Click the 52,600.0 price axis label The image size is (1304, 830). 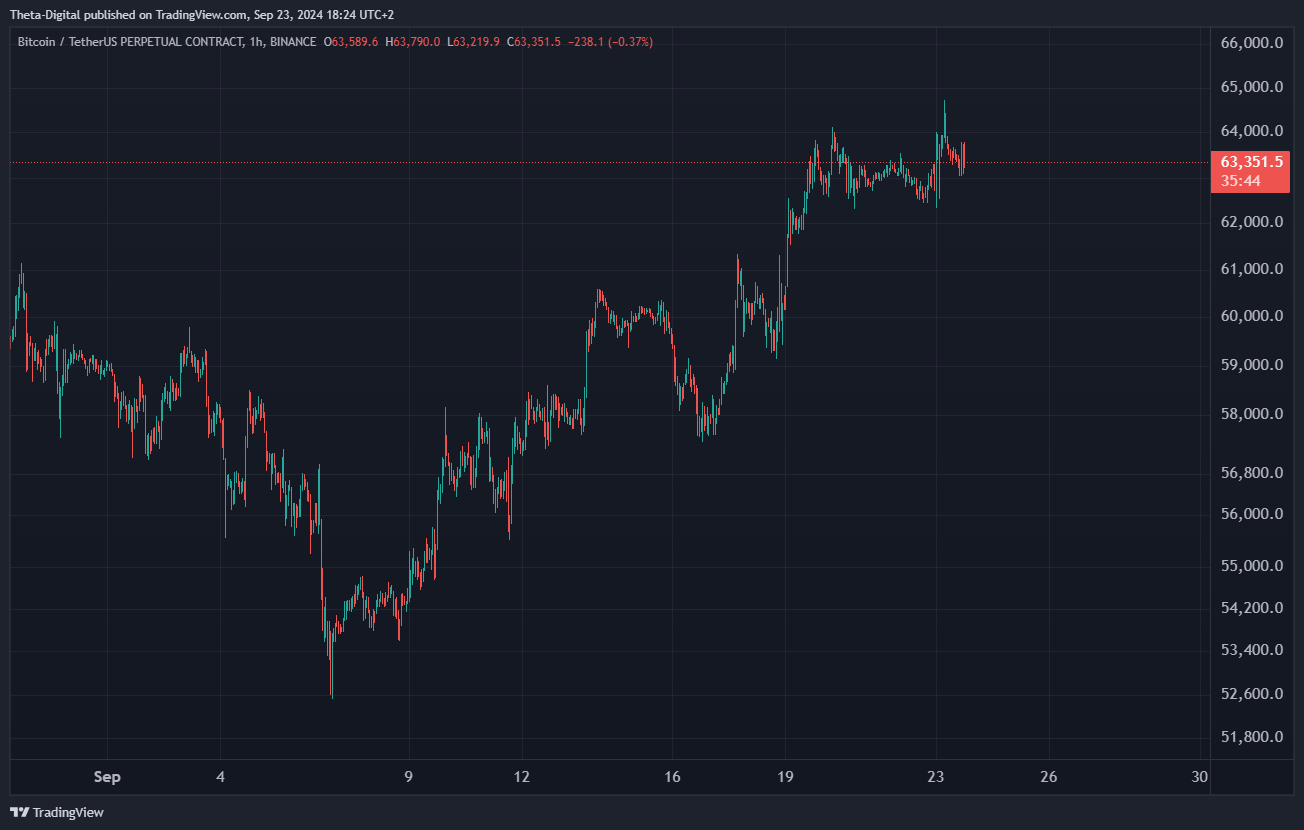(1252, 694)
